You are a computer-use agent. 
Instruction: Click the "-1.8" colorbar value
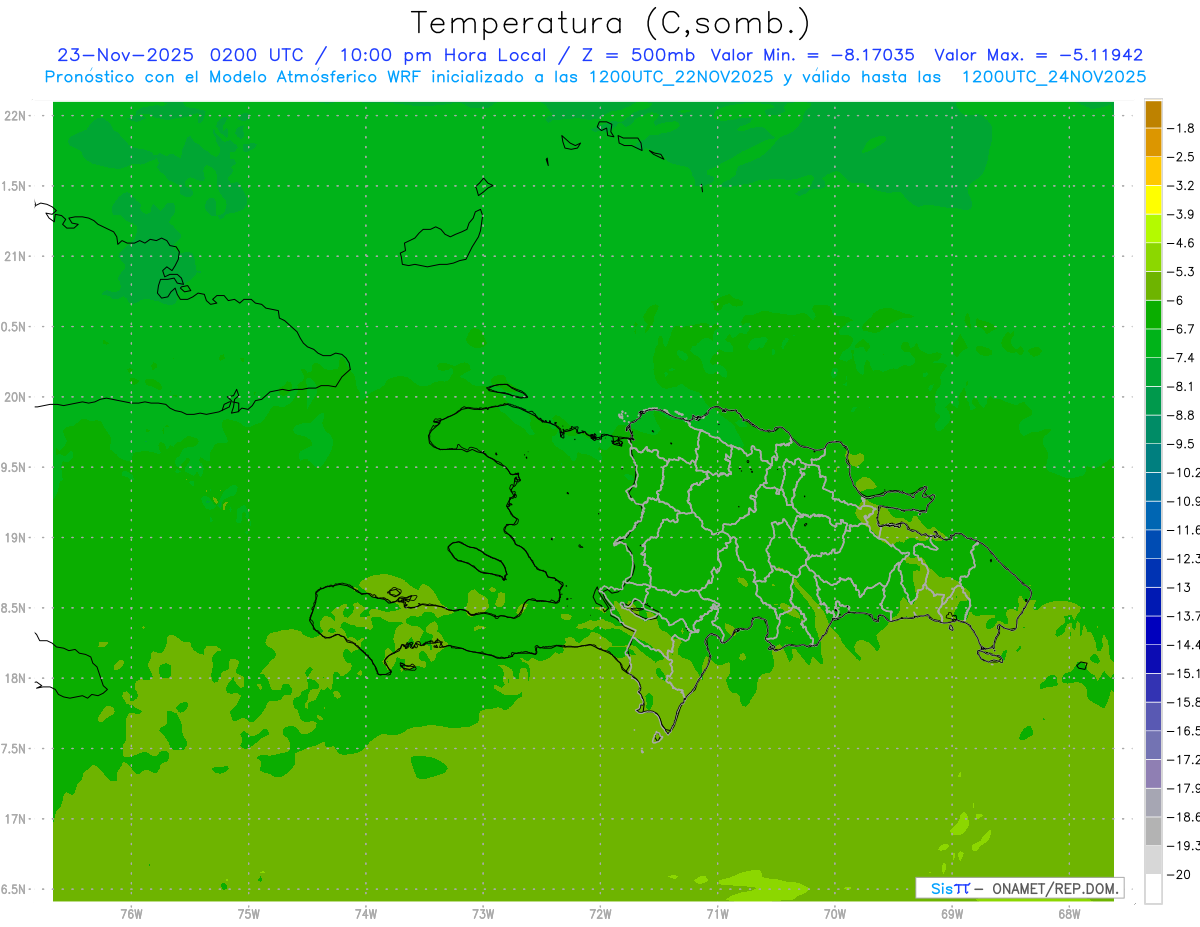[x=1182, y=128]
